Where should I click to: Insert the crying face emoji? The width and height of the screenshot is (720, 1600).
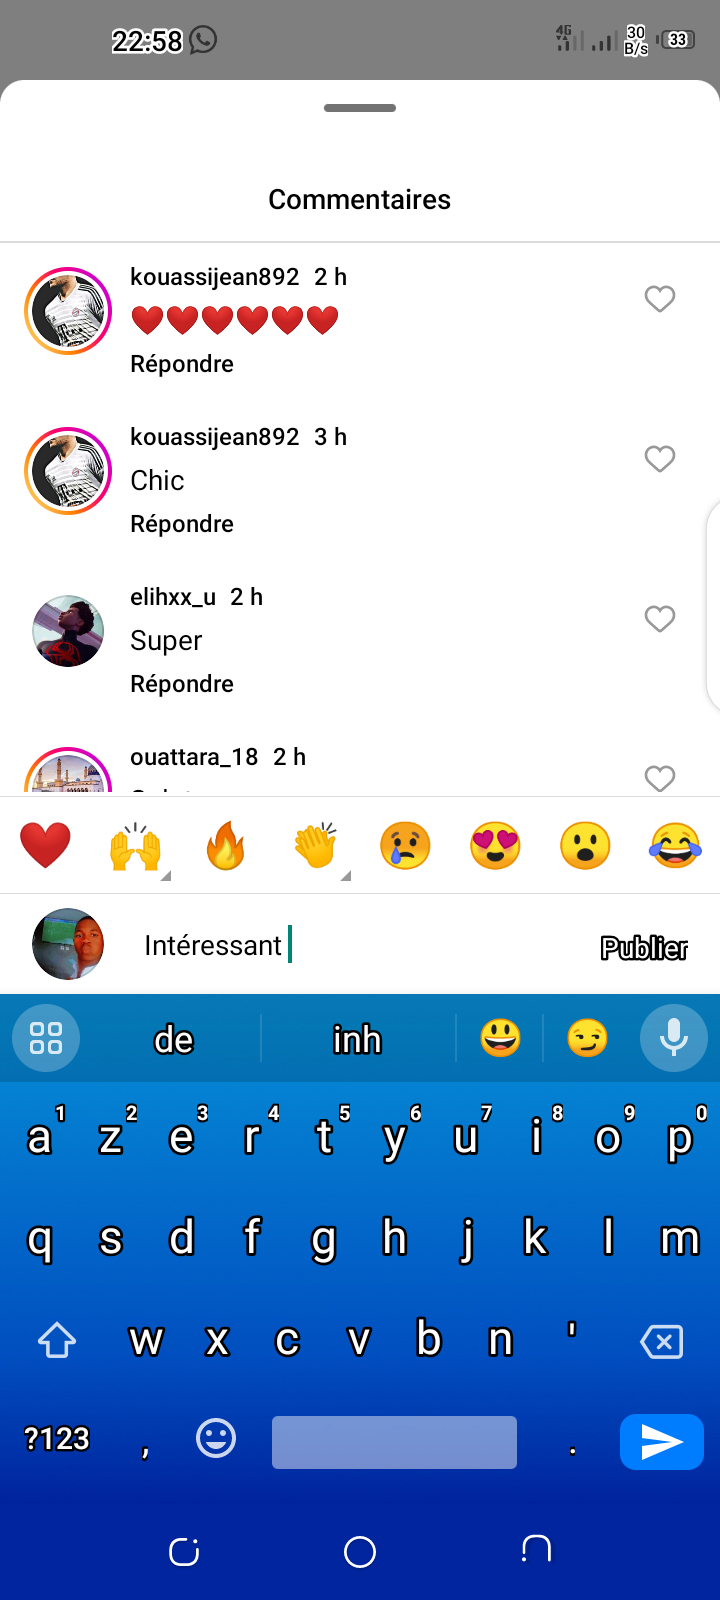coord(405,846)
